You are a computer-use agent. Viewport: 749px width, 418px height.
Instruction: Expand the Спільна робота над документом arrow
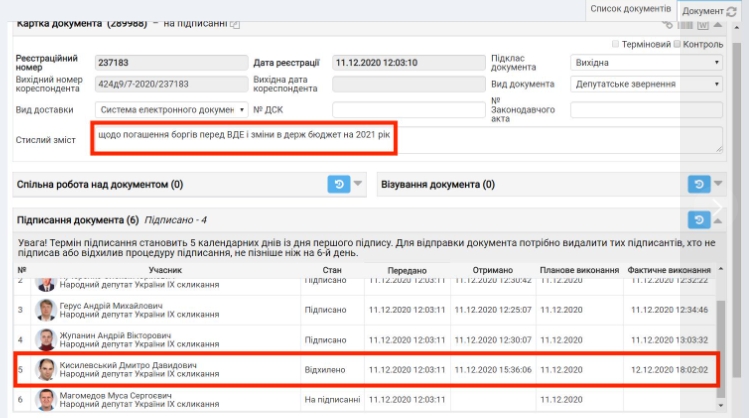tap(358, 184)
